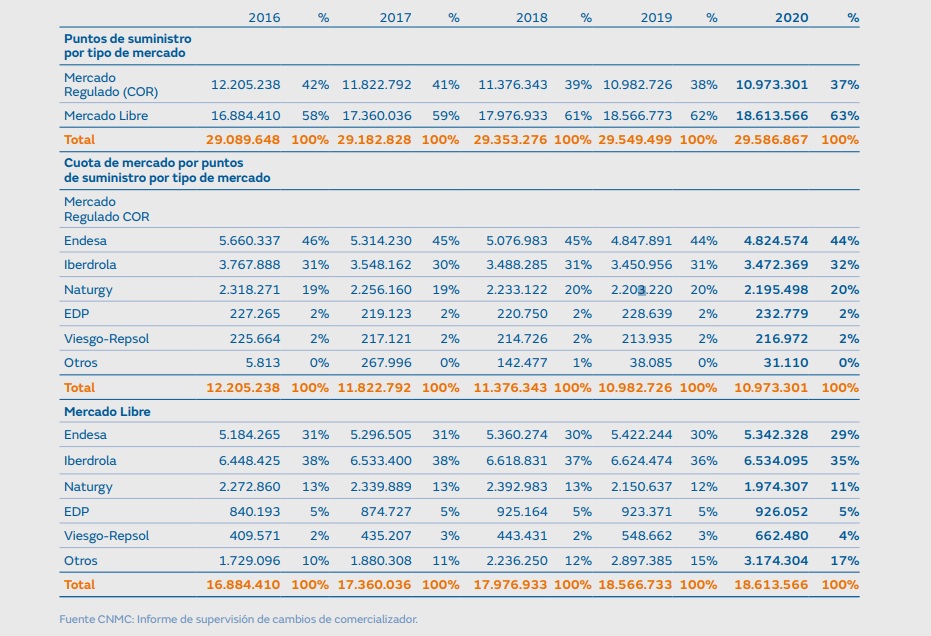Click the Viesgo-Repsol 2017 value 217.121
This screenshot has height=636, width=931.
(385, 339)
